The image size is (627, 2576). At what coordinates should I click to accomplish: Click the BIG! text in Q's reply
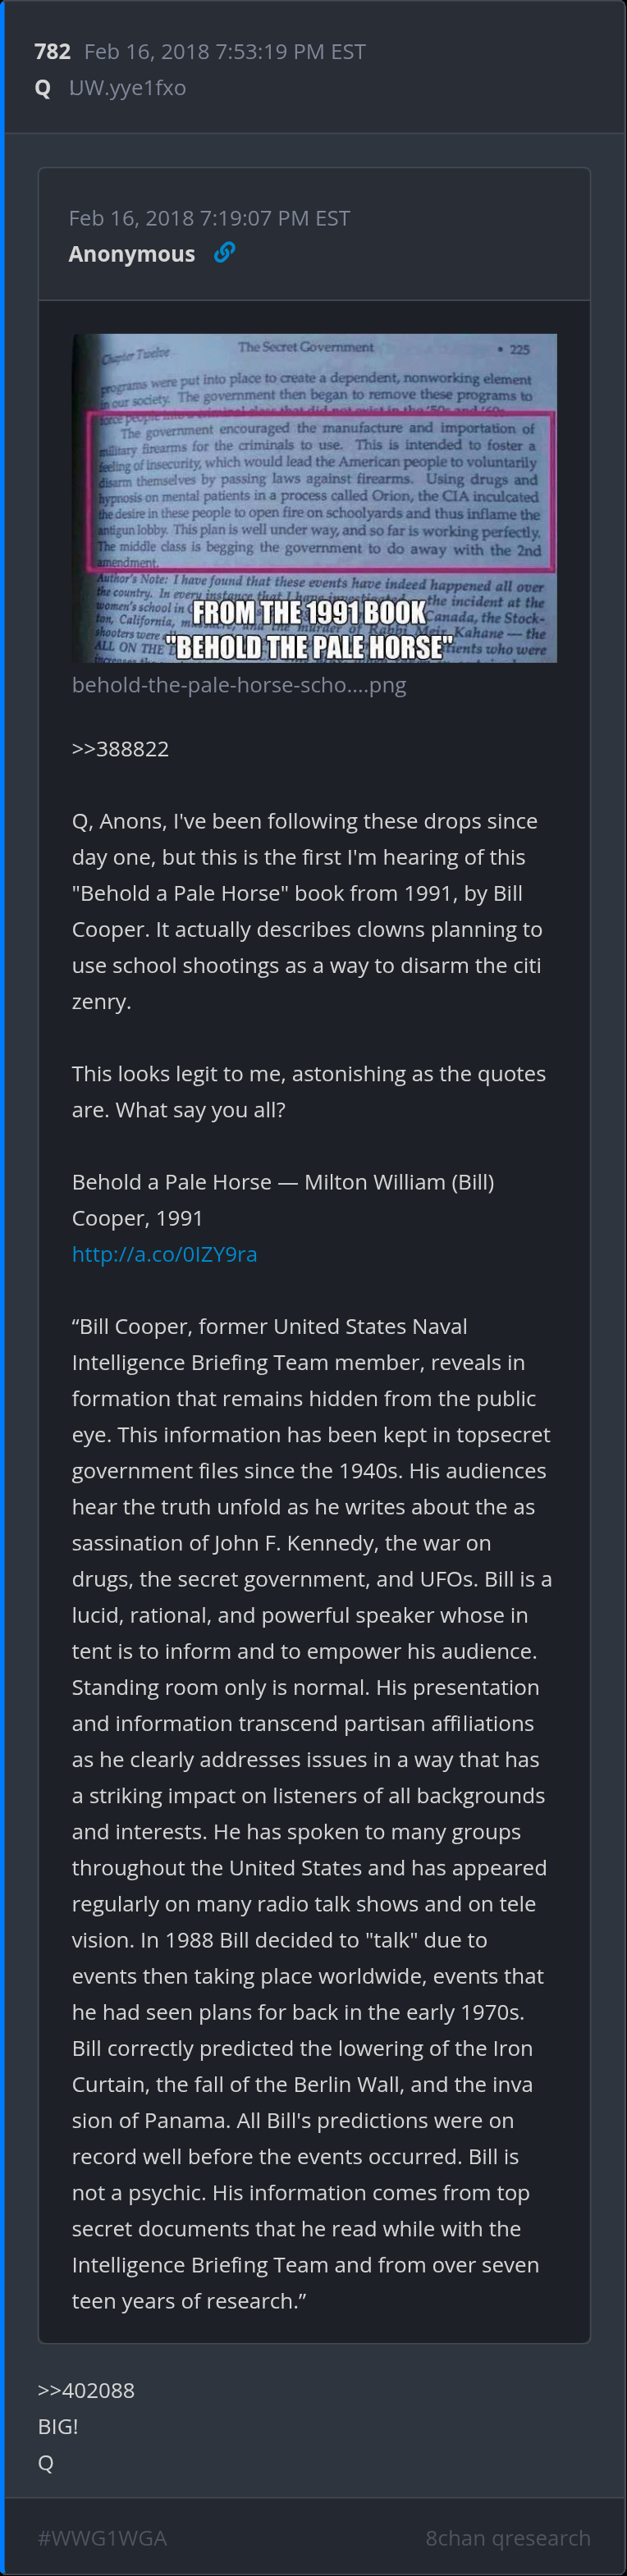(57, 2425)
